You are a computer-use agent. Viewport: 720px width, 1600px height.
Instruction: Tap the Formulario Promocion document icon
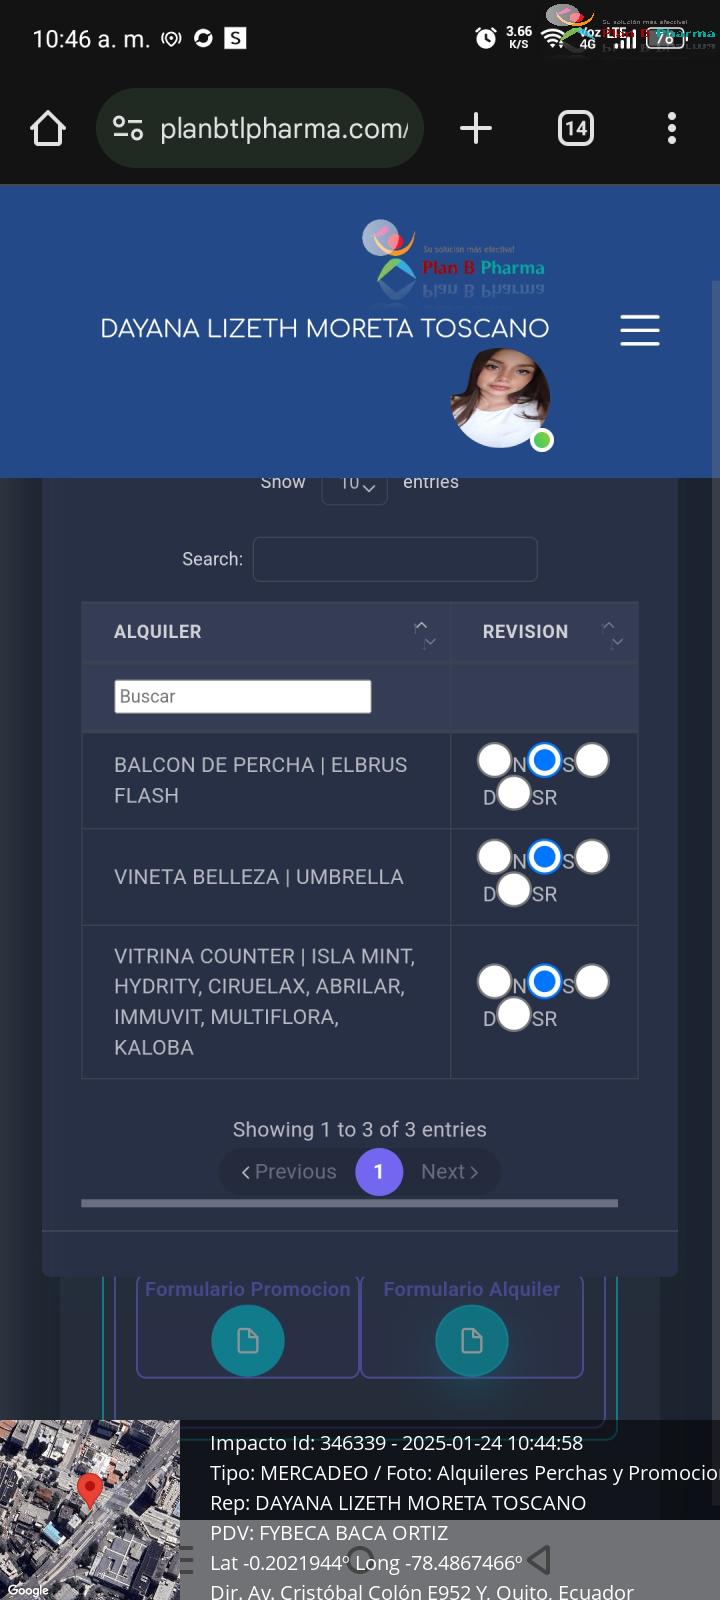click(x=248, y=1340)
